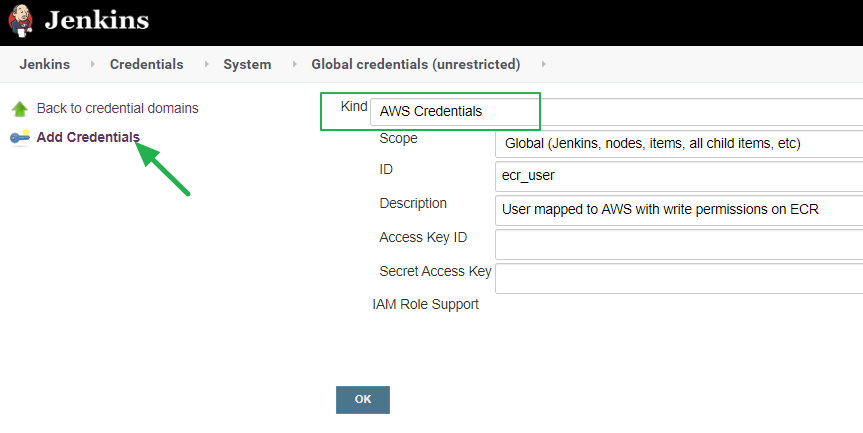Click the Access Key ID label
863x433 pixels.
point(423,238)
